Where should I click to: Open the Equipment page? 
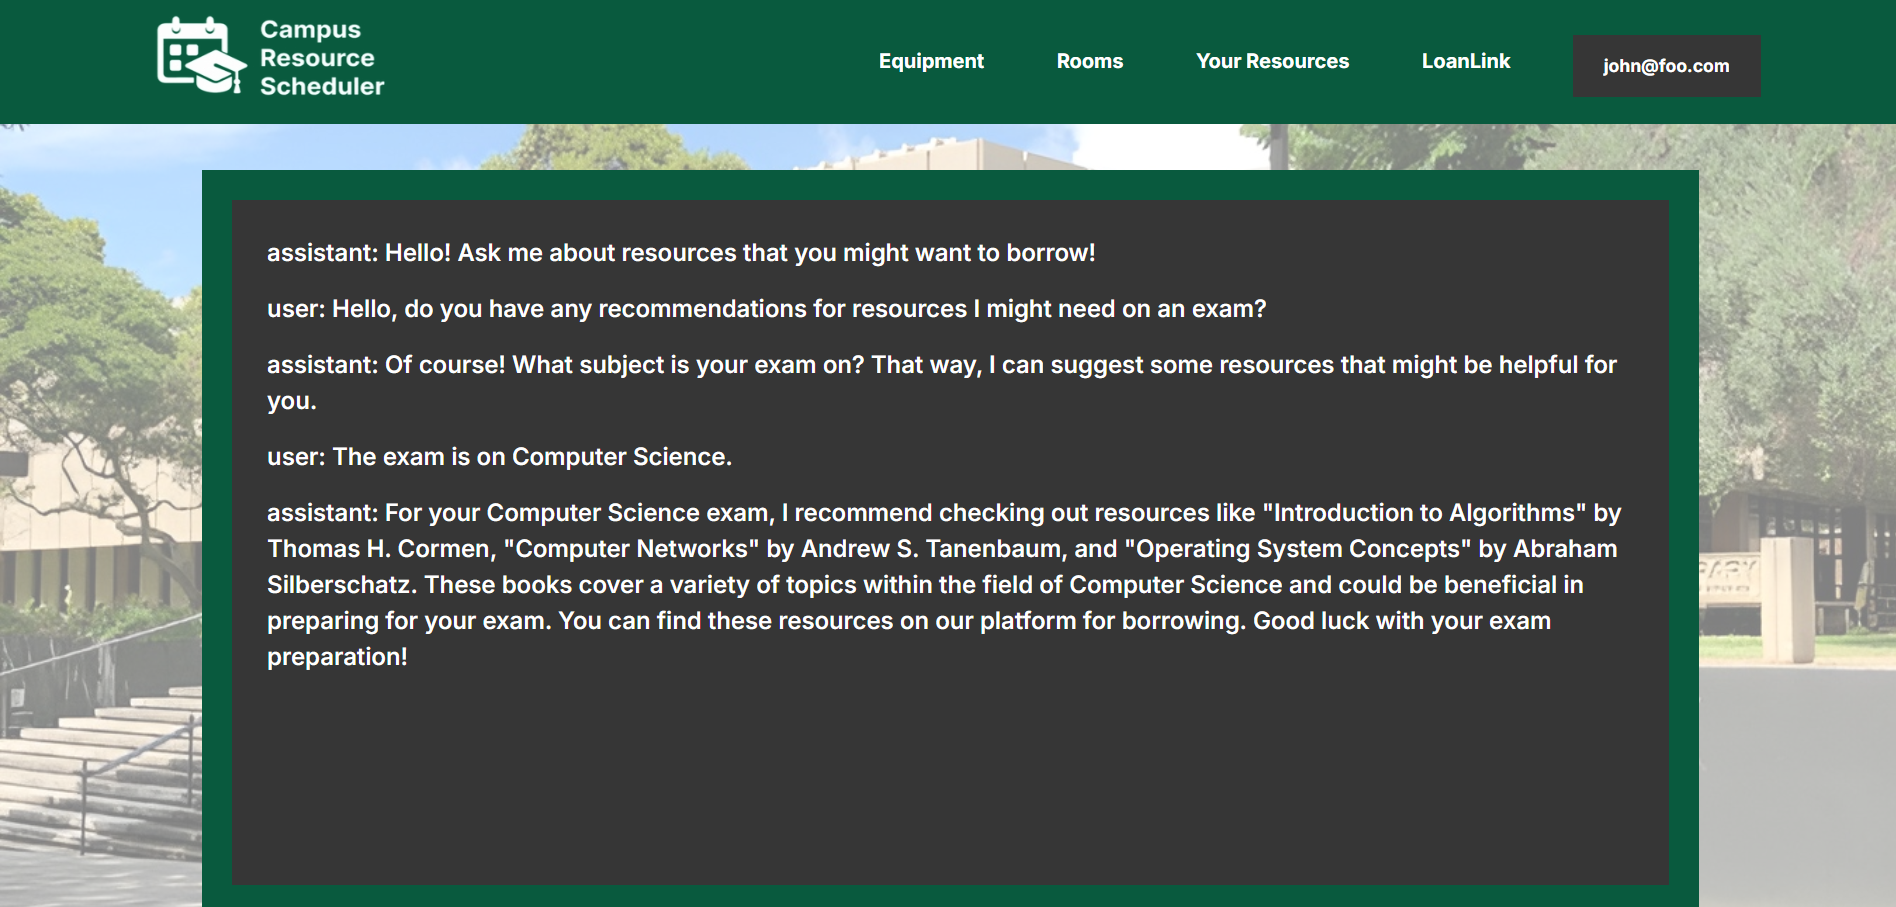tap(931, 61)
